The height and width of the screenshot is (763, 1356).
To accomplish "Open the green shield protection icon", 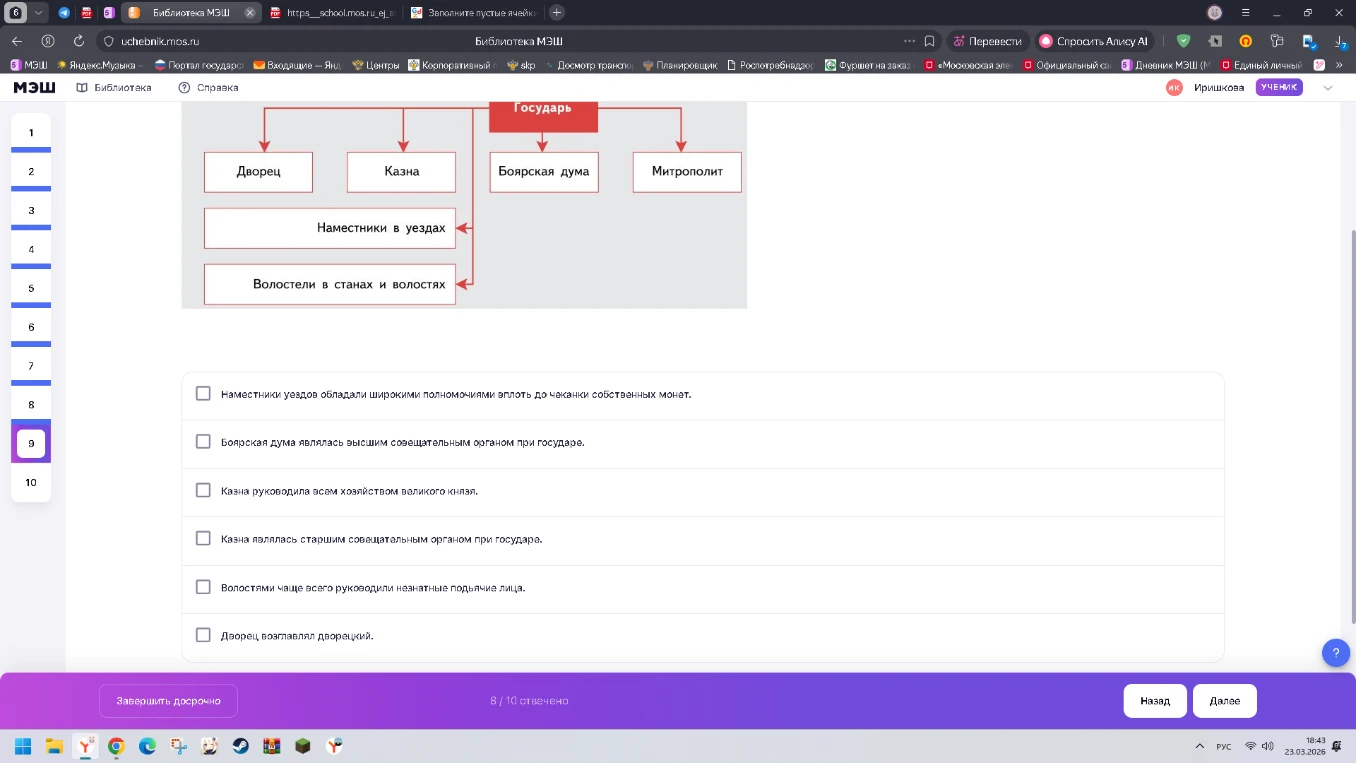I will [x=1184, y=41].
